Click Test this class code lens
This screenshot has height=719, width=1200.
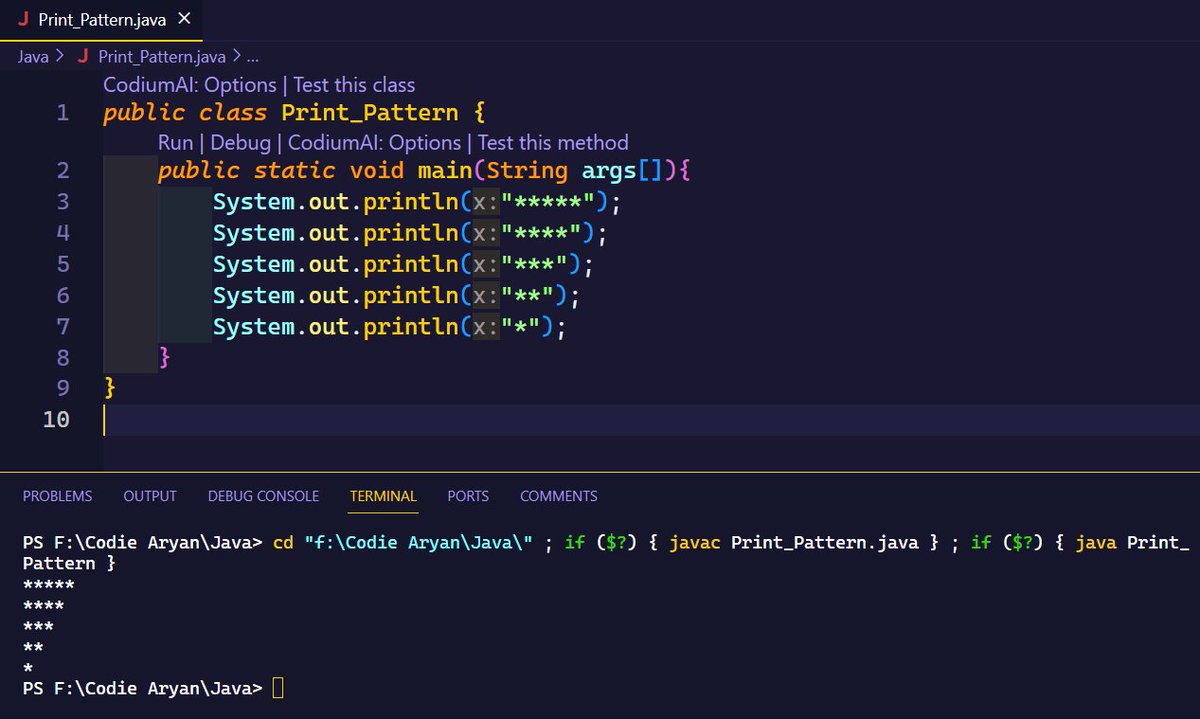coord(354,85)
